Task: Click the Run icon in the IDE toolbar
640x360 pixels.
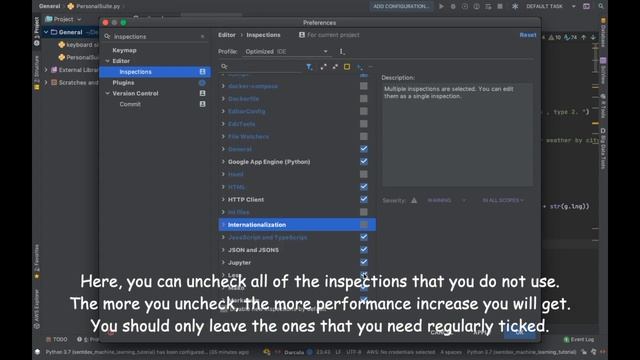Action: pos(441,7)
